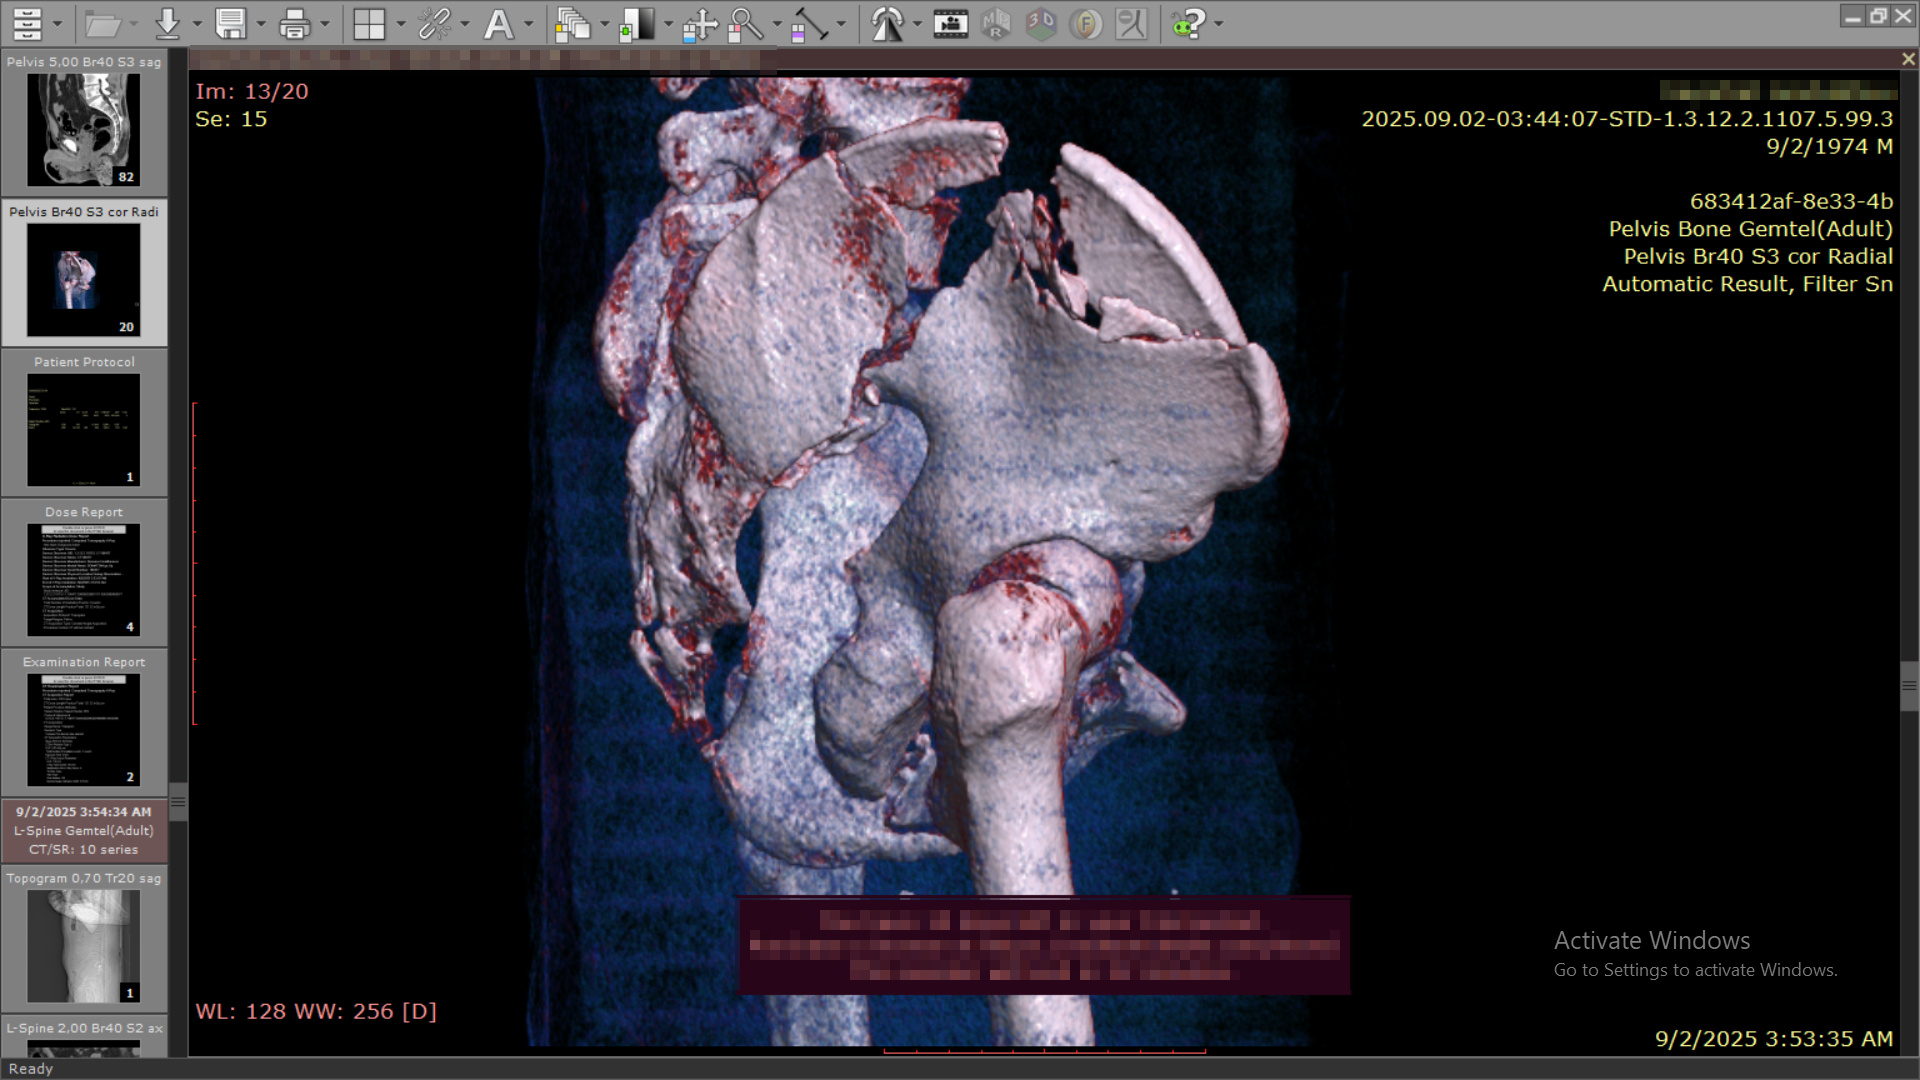Select the split-screen layout grid icon
The height and width of the screenshot is (1080, 1920).
369,23
